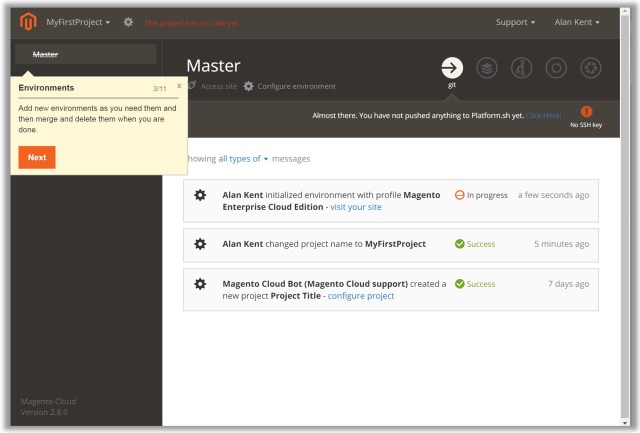This screenshot has height=433, width=640.
Task: Click gear icon on initialized environment message
Action: point(200,196)
